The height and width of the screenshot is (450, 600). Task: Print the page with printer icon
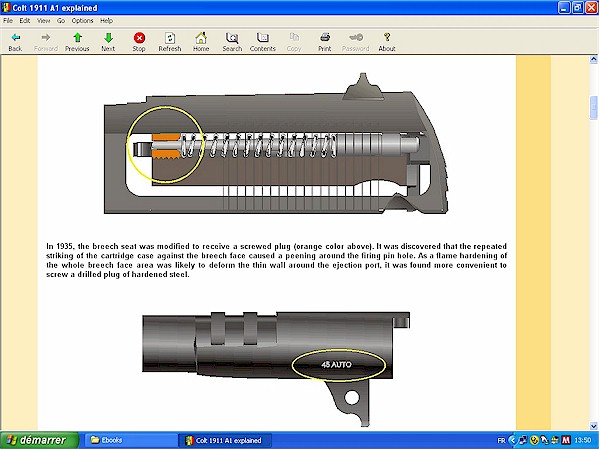[325, 37]
